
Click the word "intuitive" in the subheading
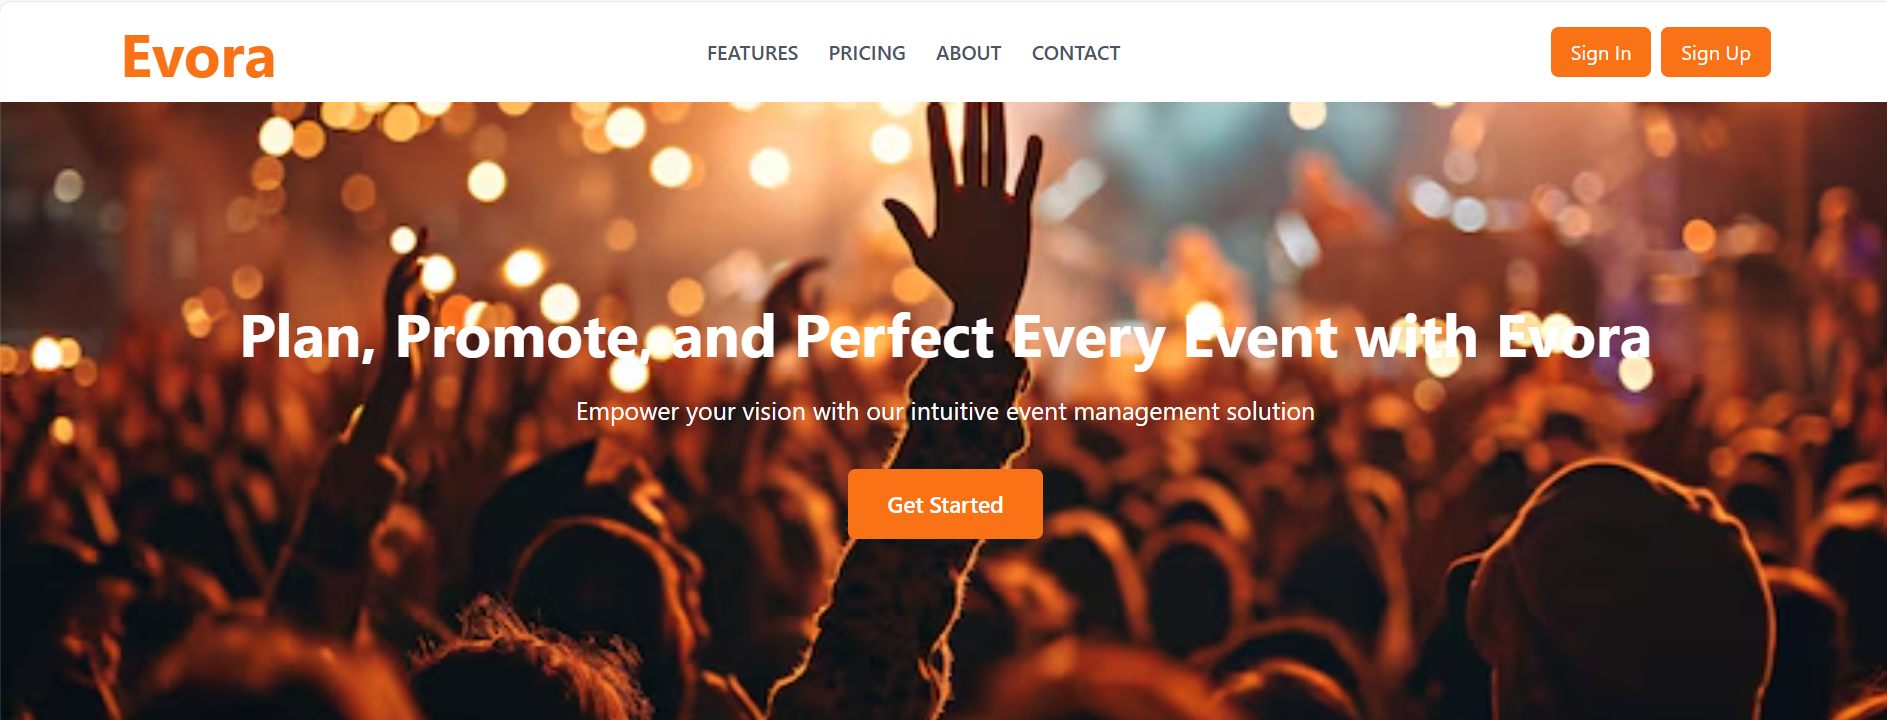tap(954, 412)
